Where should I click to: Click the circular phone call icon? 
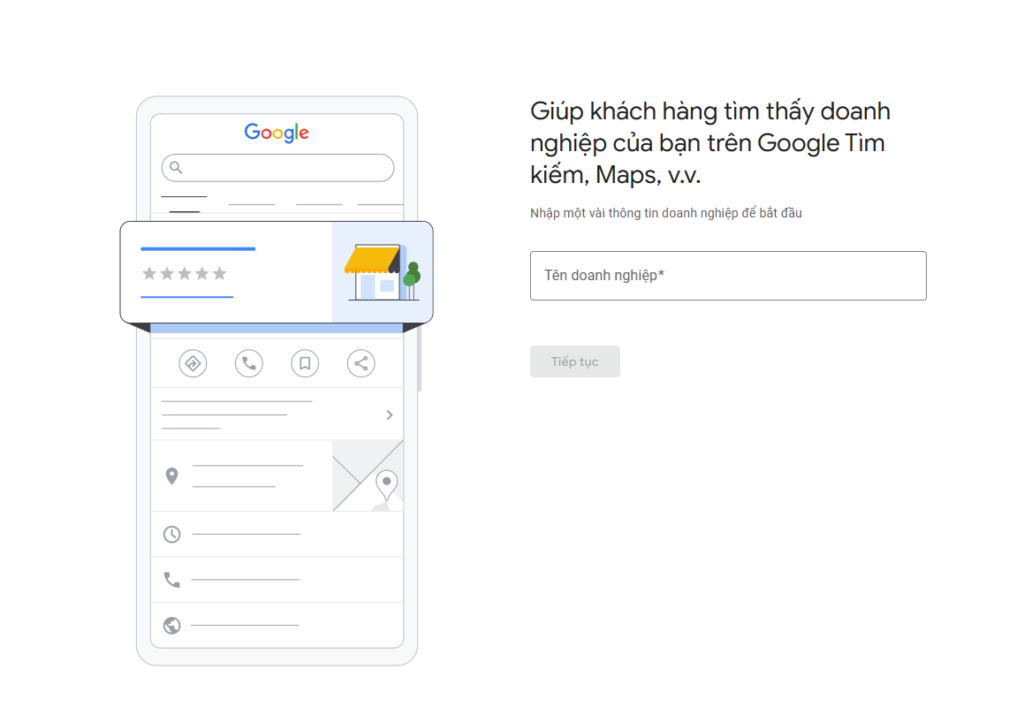[x=249, y=363]
